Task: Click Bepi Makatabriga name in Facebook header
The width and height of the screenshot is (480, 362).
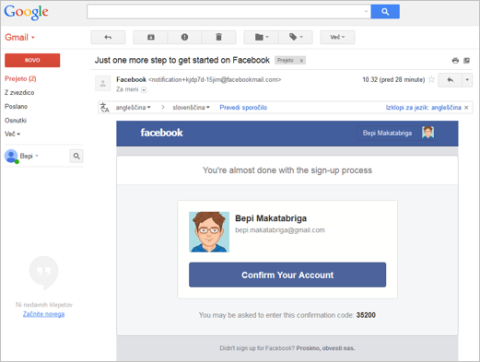Action: point(387,133)
